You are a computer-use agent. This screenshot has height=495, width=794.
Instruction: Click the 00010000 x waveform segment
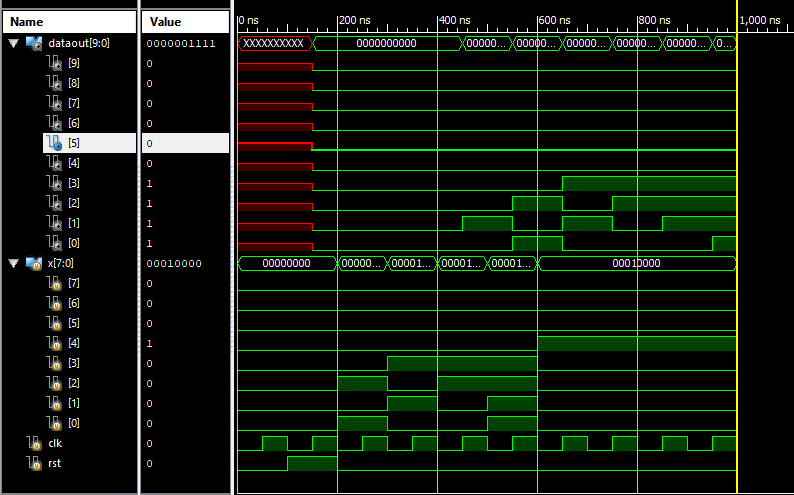point(637,263)
